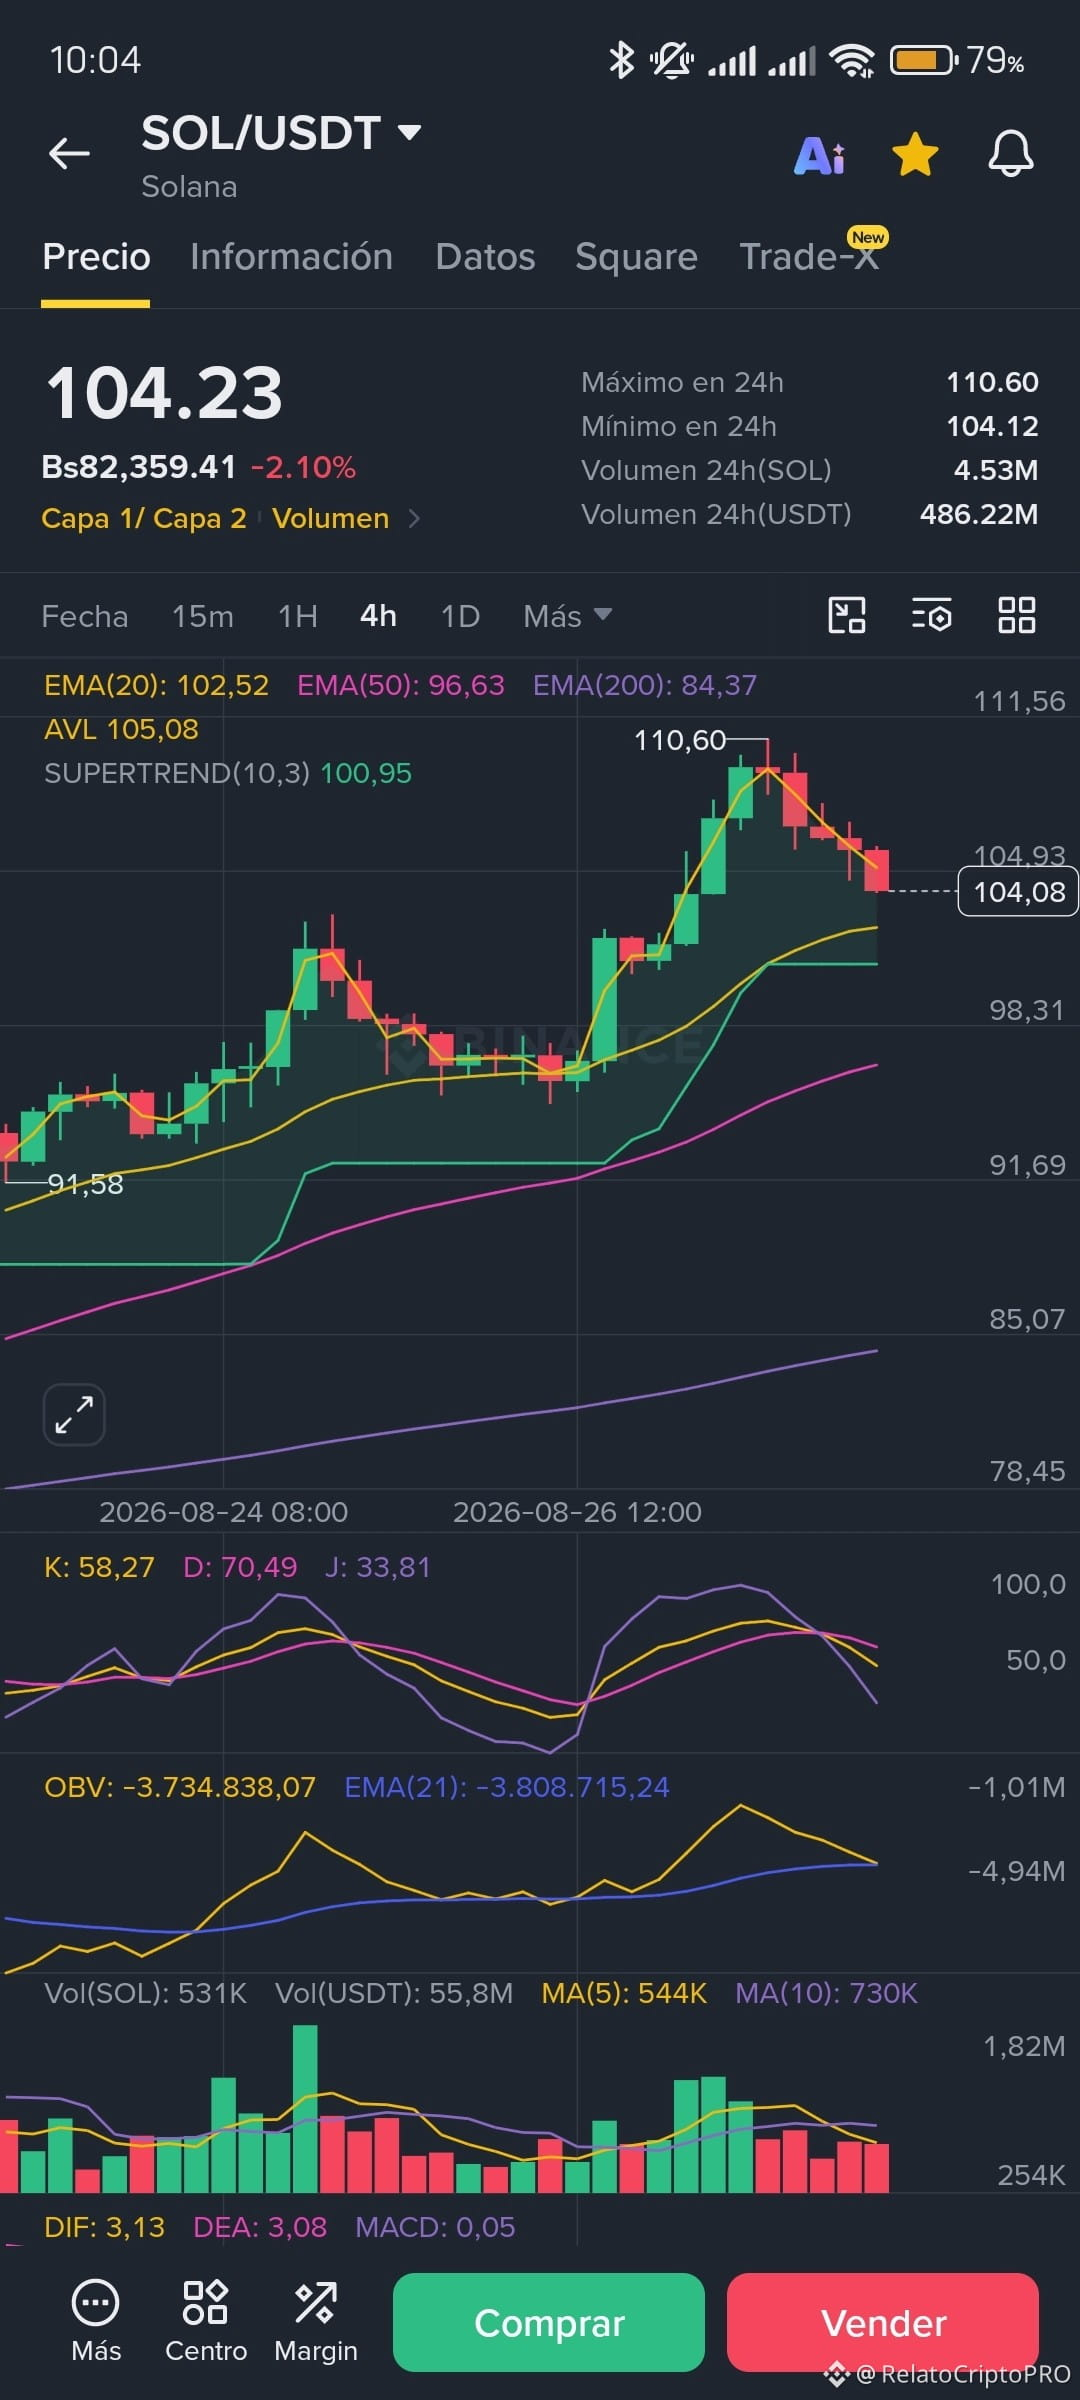The width and height of the screenshot is (1080, 2400).
Task: Open the Datos tab
Action: (485, 257)
